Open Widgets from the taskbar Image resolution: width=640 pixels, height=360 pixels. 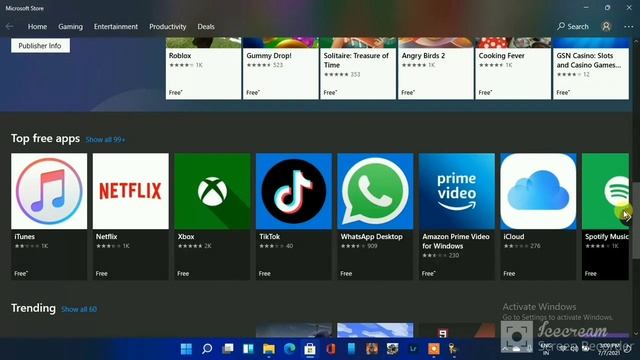248,349
